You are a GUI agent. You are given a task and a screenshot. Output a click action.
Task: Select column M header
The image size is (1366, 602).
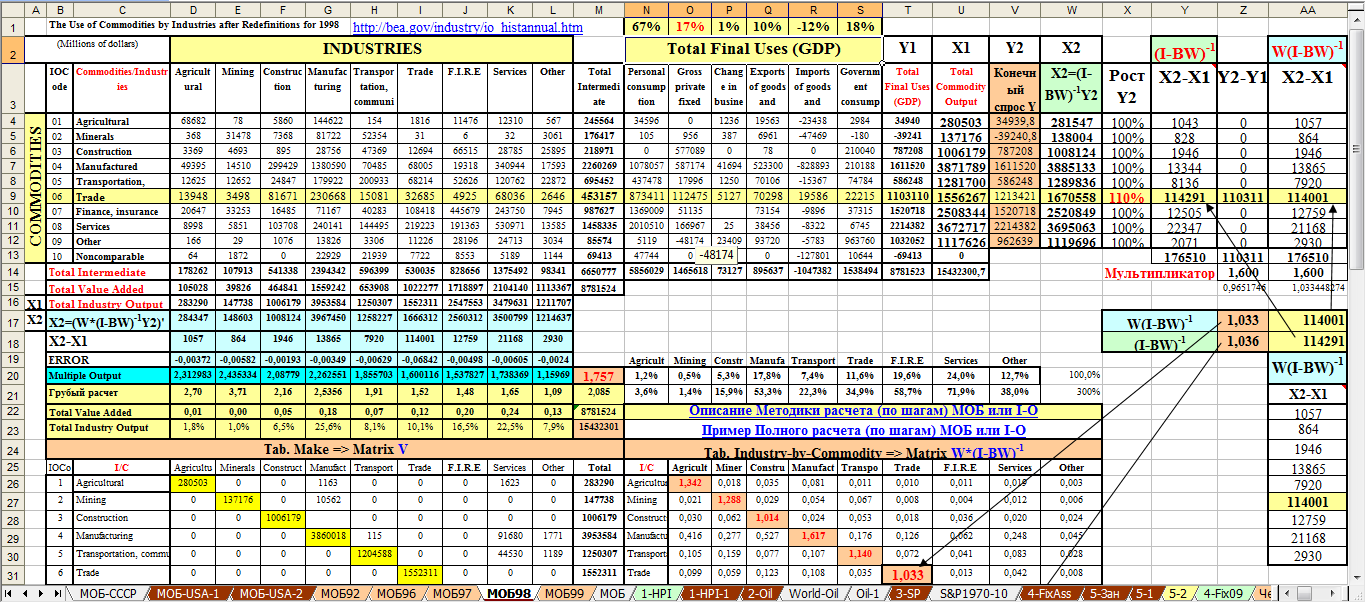click(599, 9)
